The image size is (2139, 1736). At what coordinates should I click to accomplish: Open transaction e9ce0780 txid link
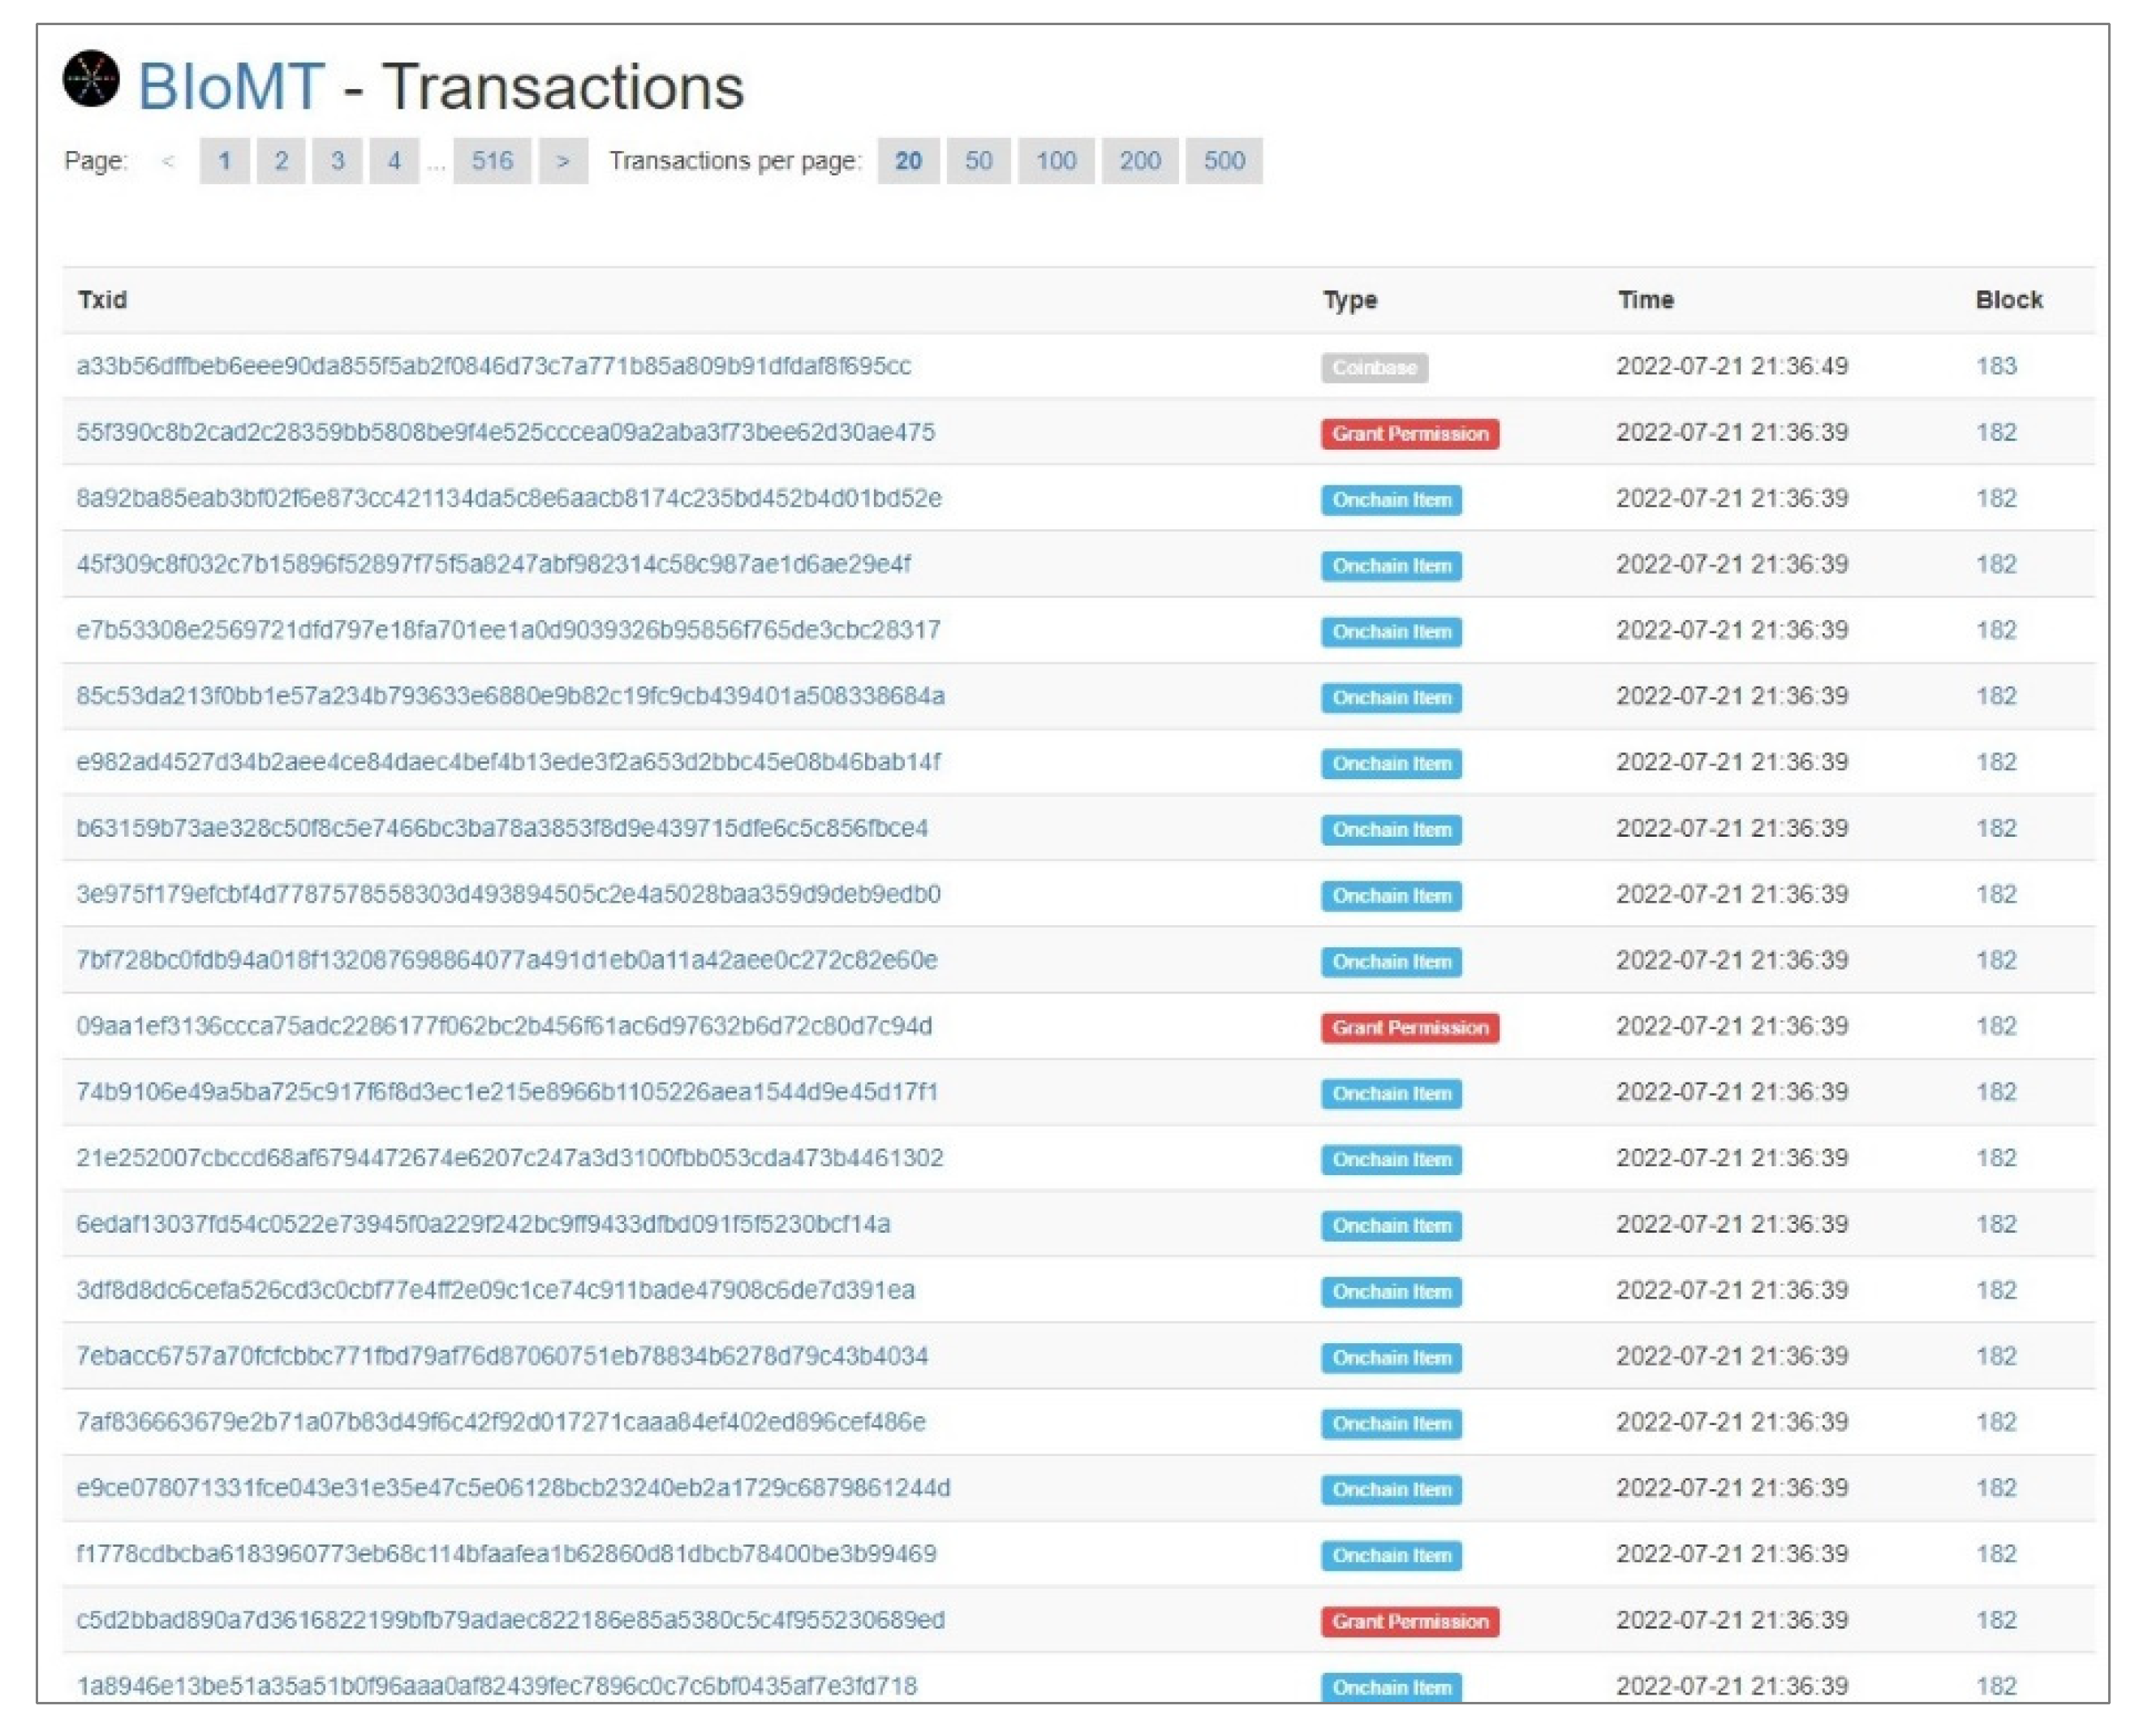(513, 1488)
